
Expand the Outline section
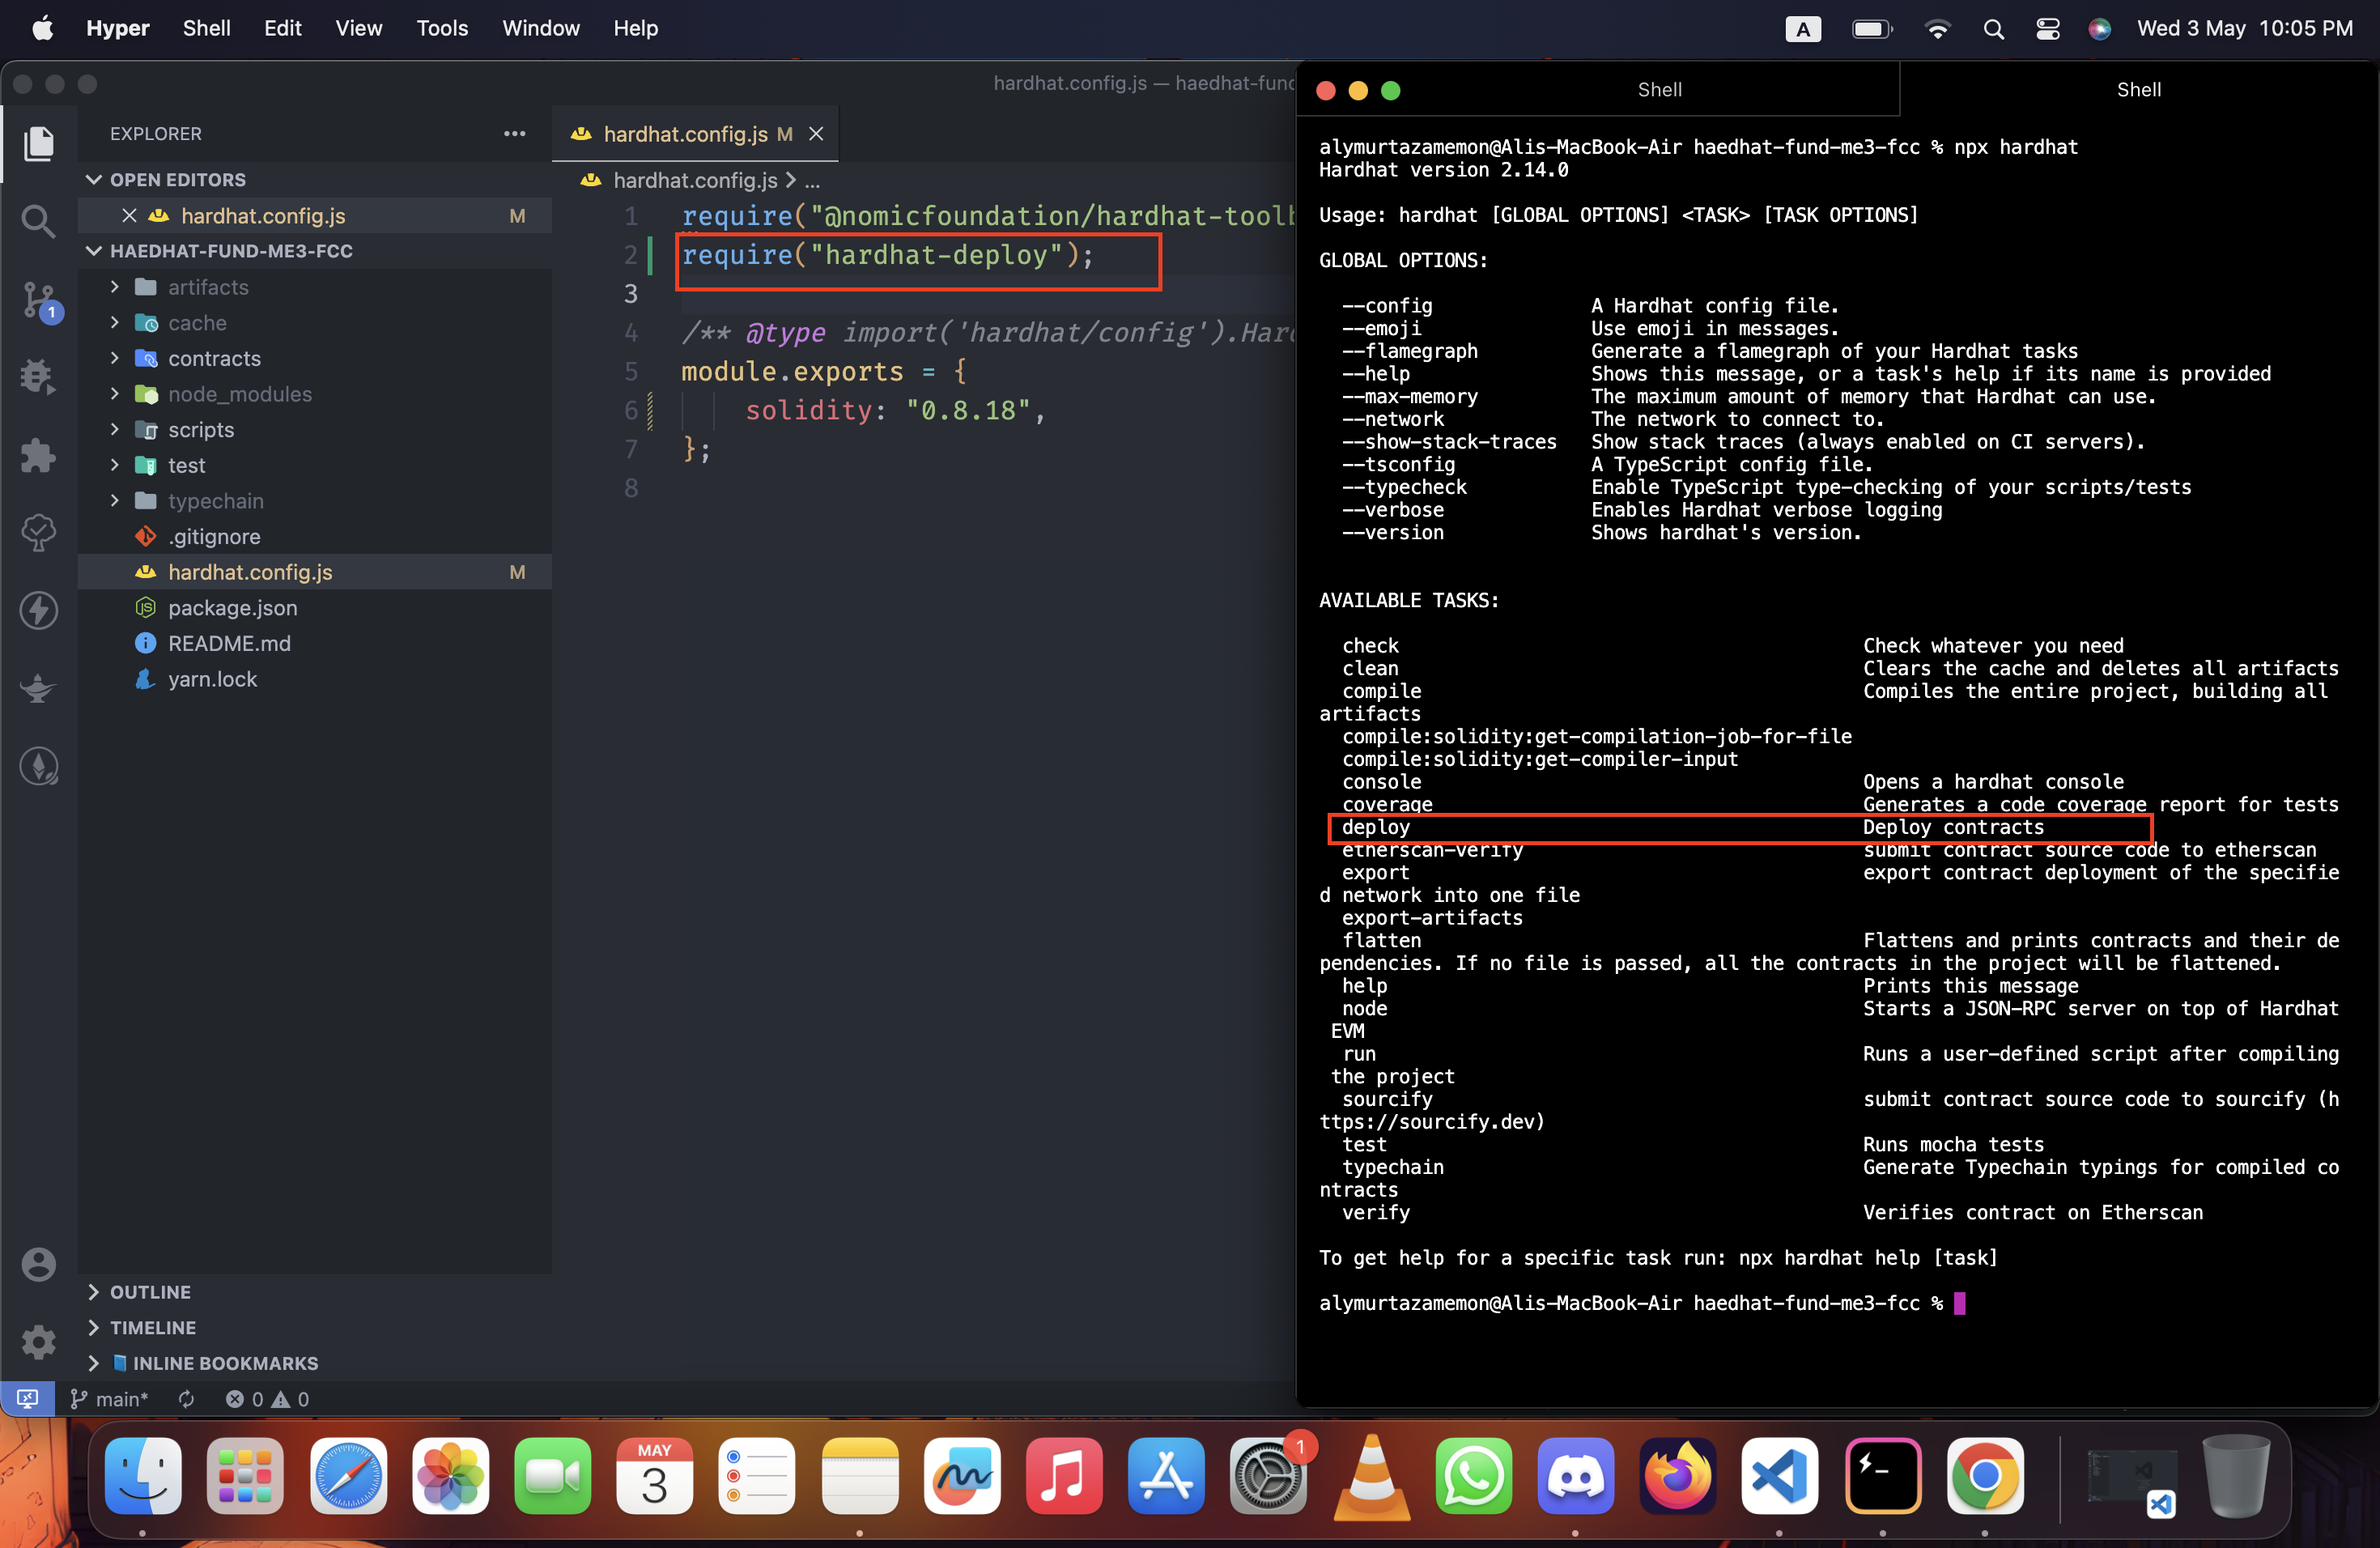[x=314, y=1292]
